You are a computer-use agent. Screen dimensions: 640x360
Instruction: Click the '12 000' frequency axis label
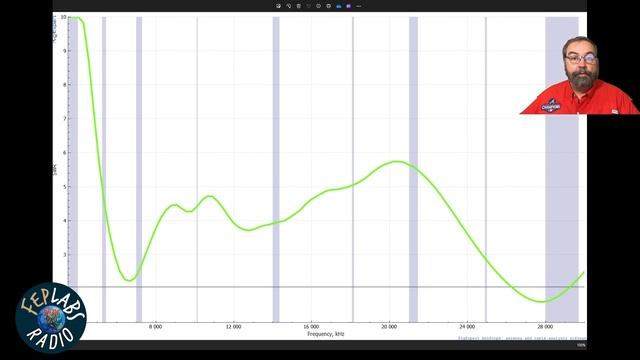(233, 327)
